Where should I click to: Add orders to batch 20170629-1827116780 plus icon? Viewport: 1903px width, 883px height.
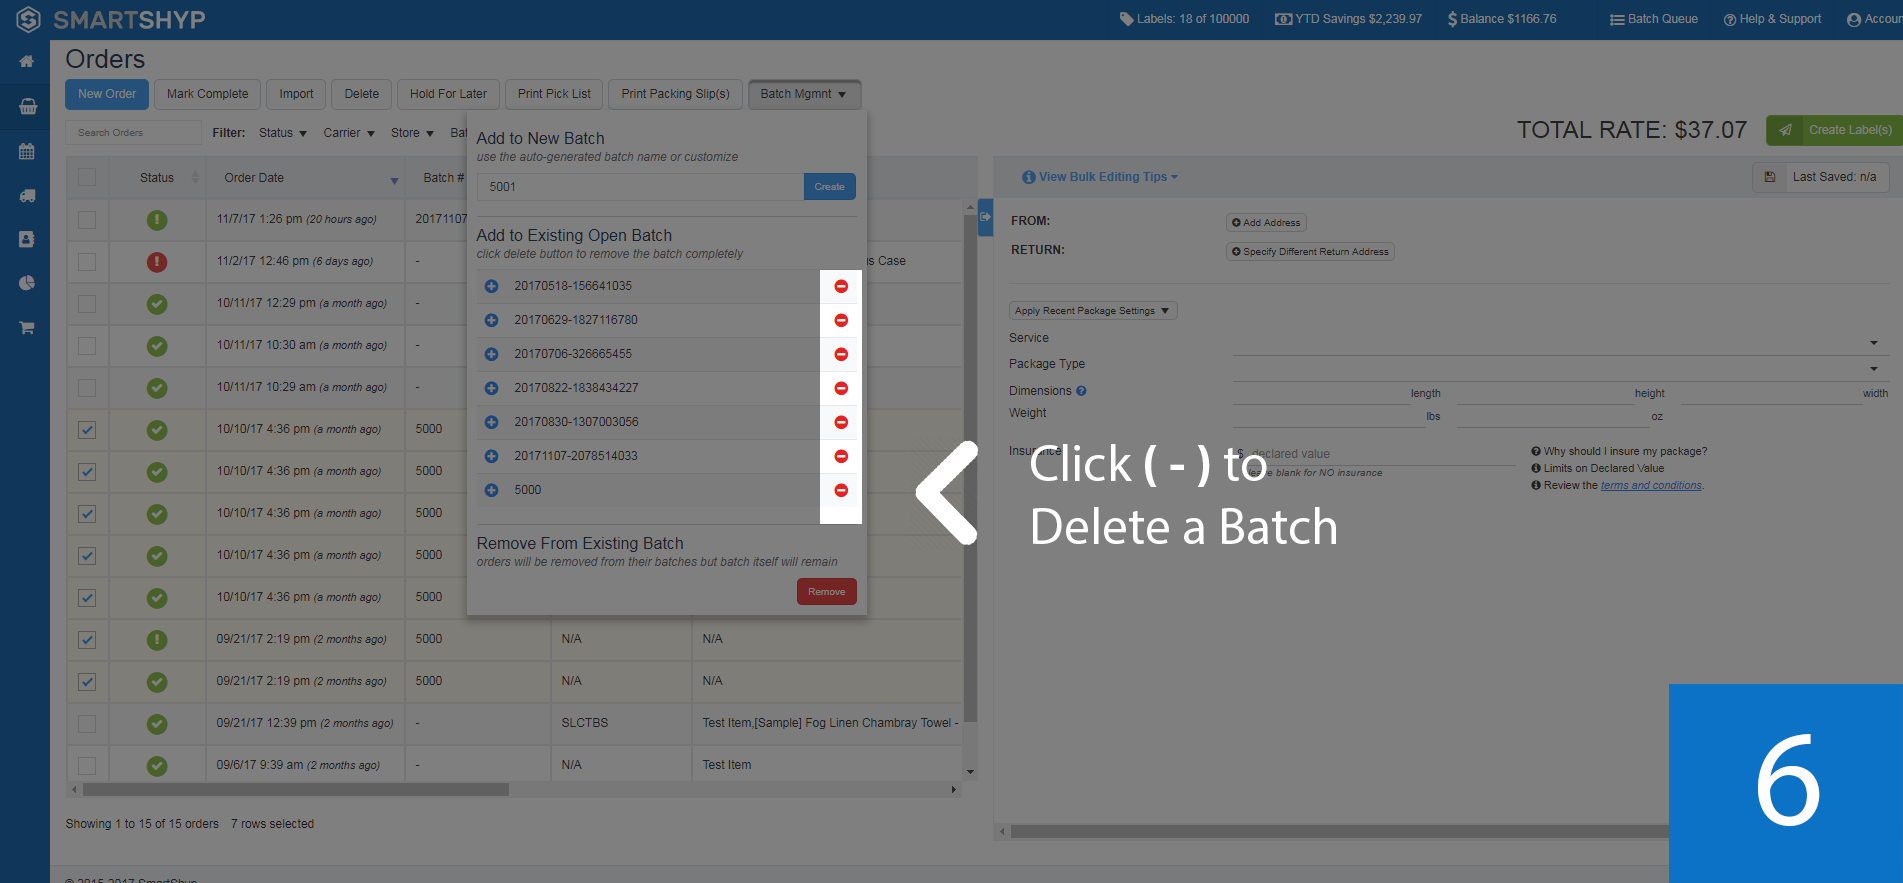[491, 320]
